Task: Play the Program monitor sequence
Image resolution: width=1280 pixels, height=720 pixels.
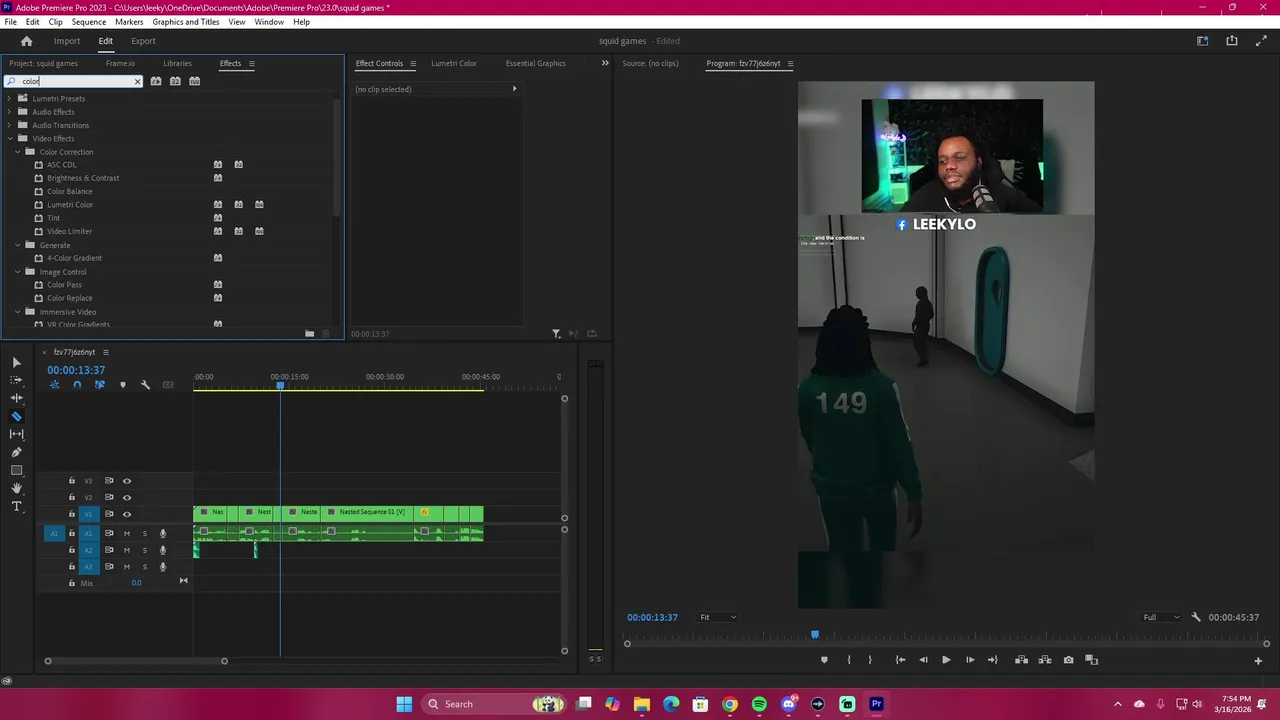Action: [x=946, y=660]
